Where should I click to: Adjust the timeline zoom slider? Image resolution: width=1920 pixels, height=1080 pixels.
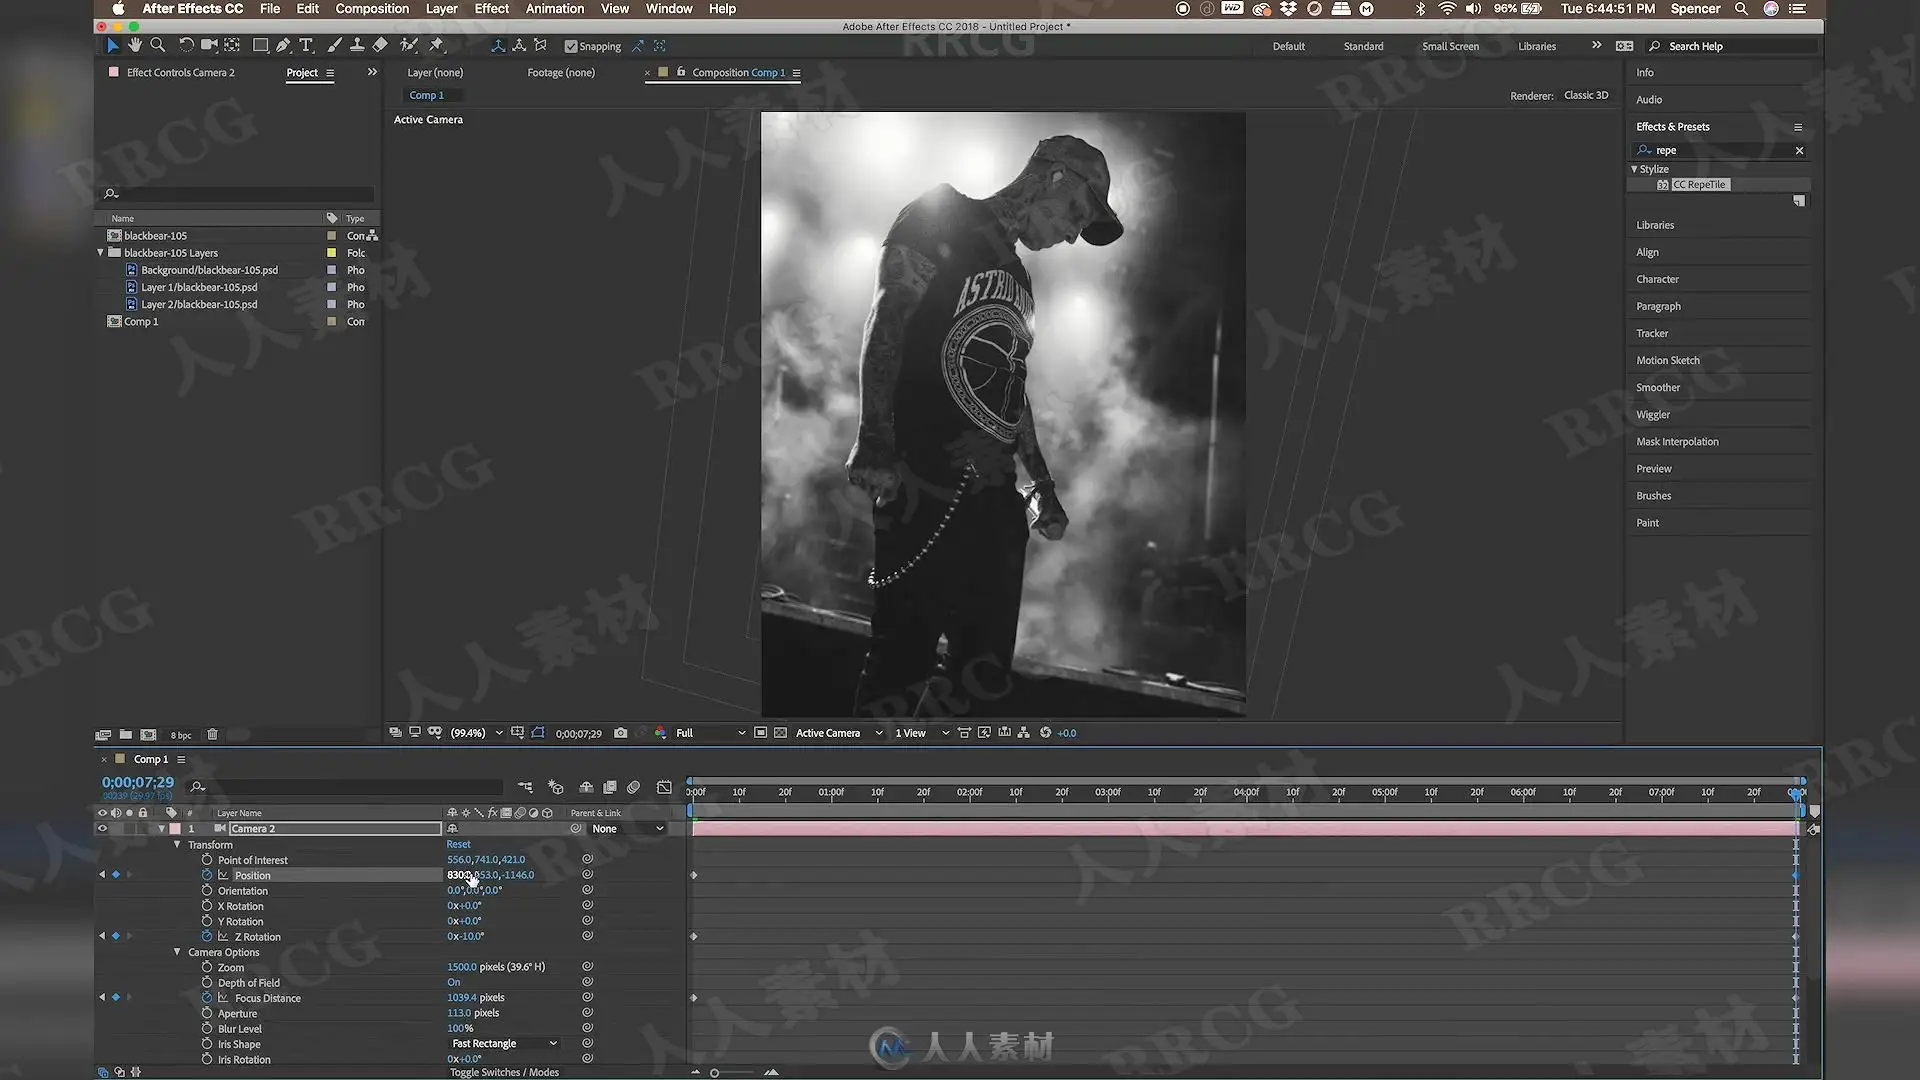(x=714, y=1073)
